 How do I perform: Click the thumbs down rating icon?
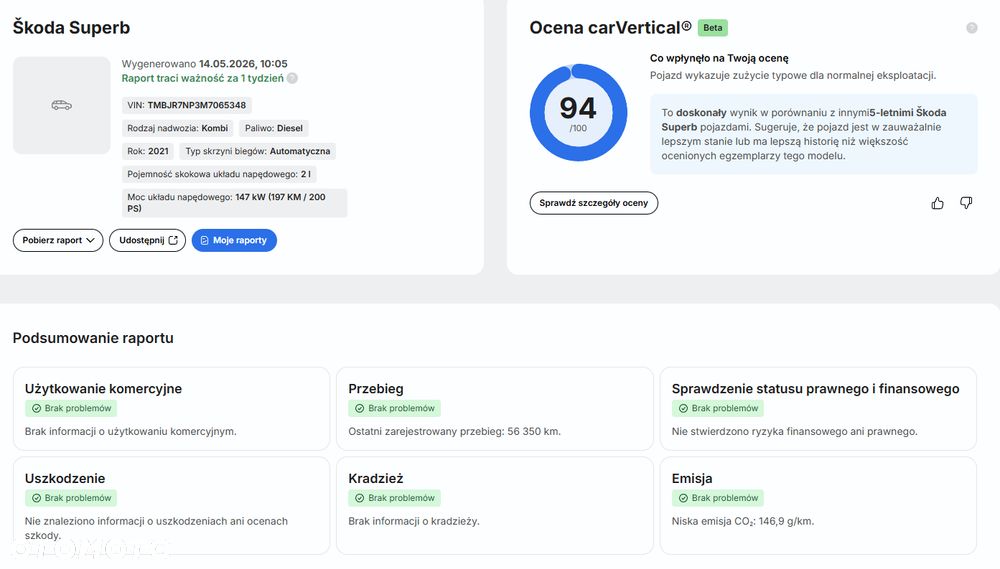point(966,203)
